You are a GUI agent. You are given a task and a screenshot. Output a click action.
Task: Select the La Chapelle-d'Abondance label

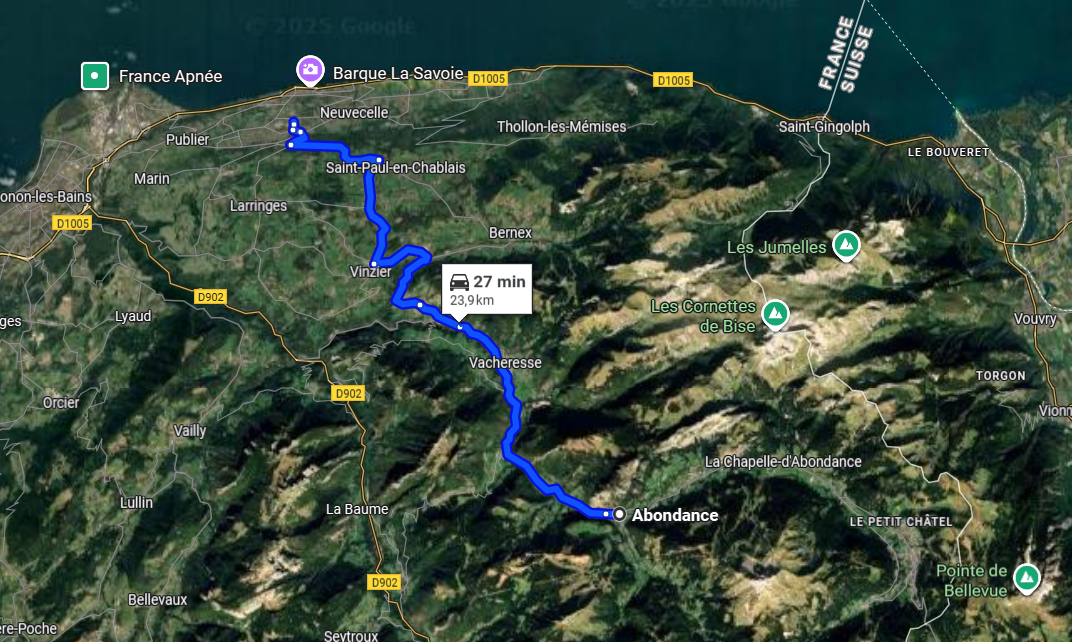pyautogui.click(x=783, y=462)
